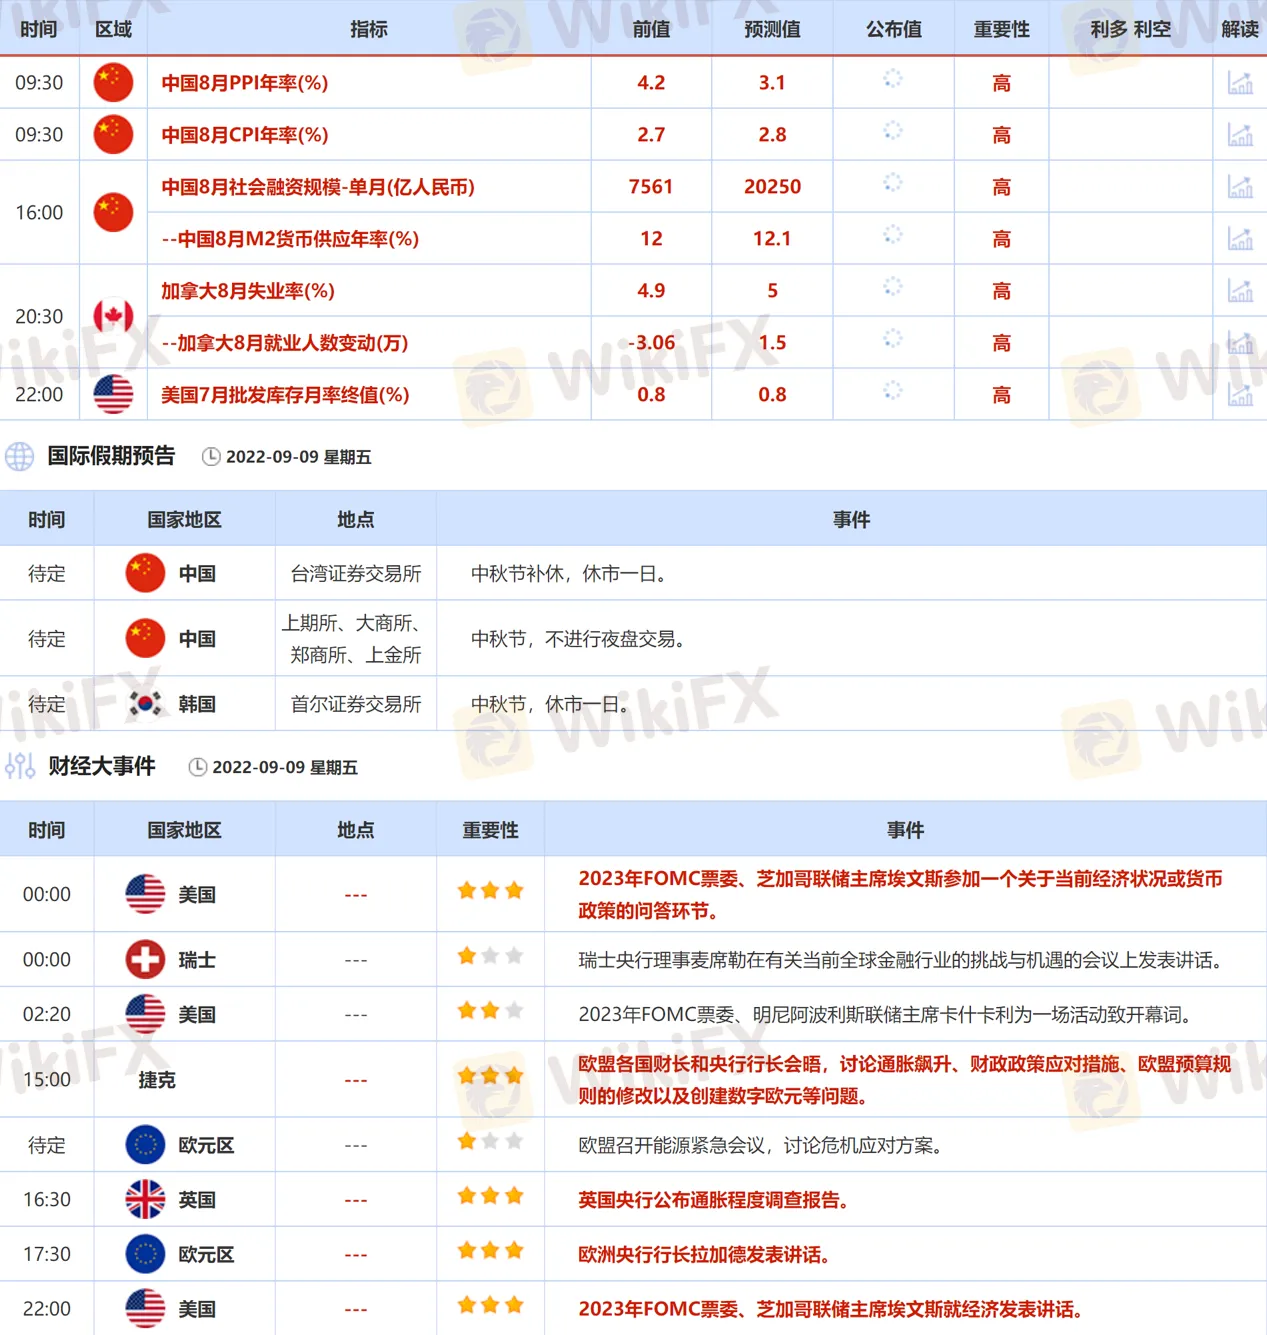
Task: Click loading spinner for China M2 published value
Action: (893, 235)
